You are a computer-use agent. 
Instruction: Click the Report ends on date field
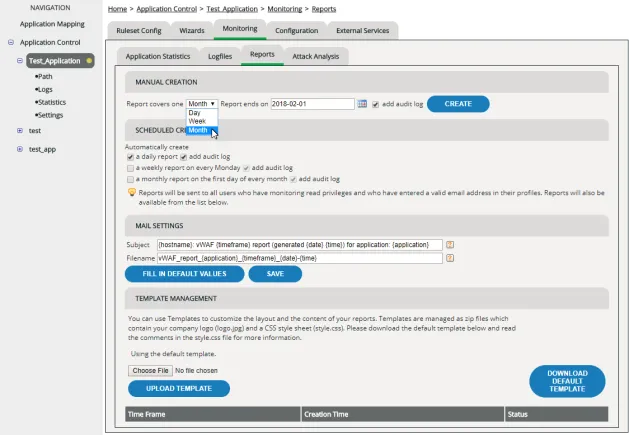[312, 104]
